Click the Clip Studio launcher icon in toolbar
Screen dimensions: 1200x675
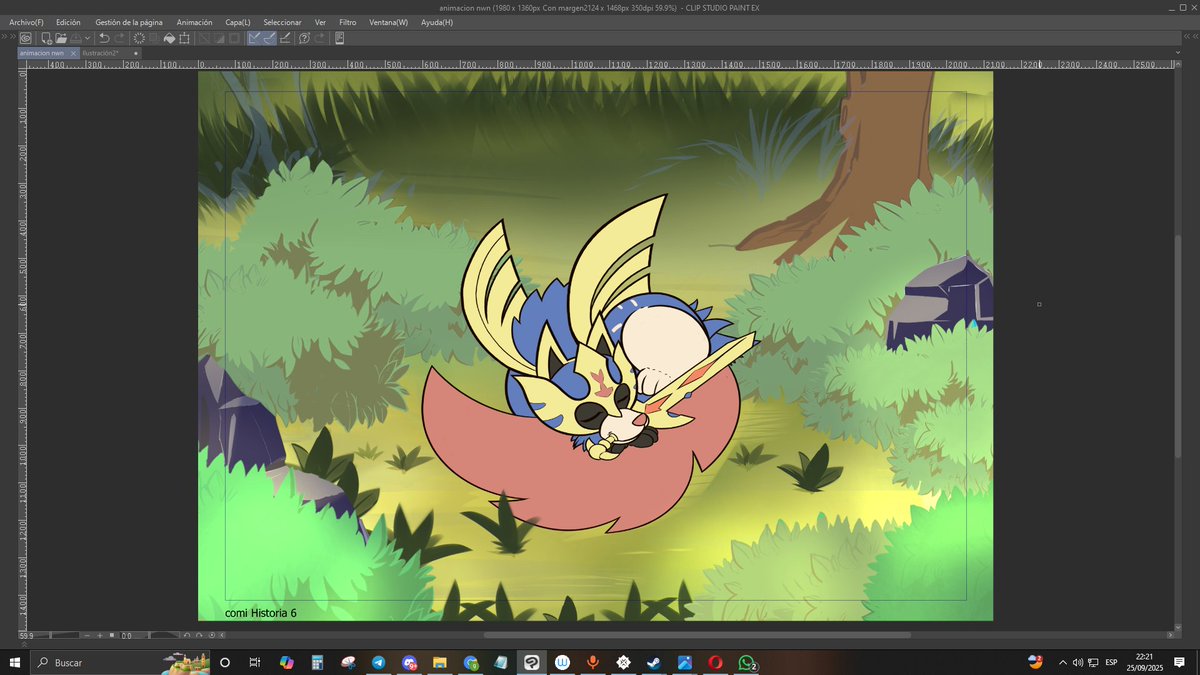click(25, 38)
